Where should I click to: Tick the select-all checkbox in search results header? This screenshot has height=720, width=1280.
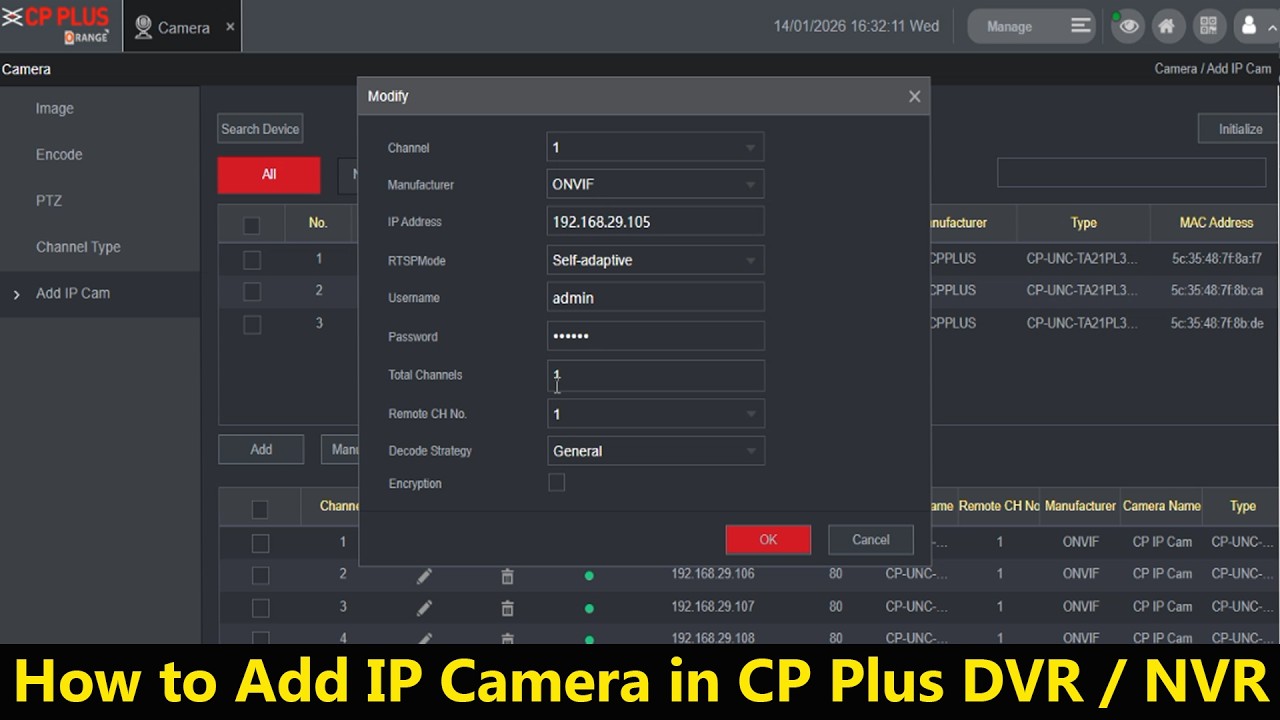251,225
